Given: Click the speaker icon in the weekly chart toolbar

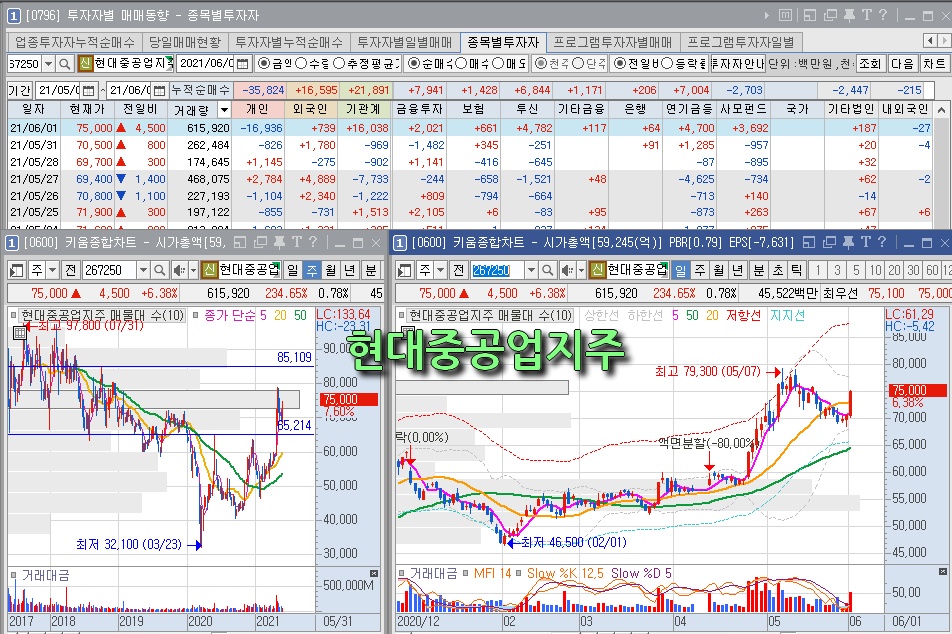Looking at the screenshot, I should [x=178, y=270].
